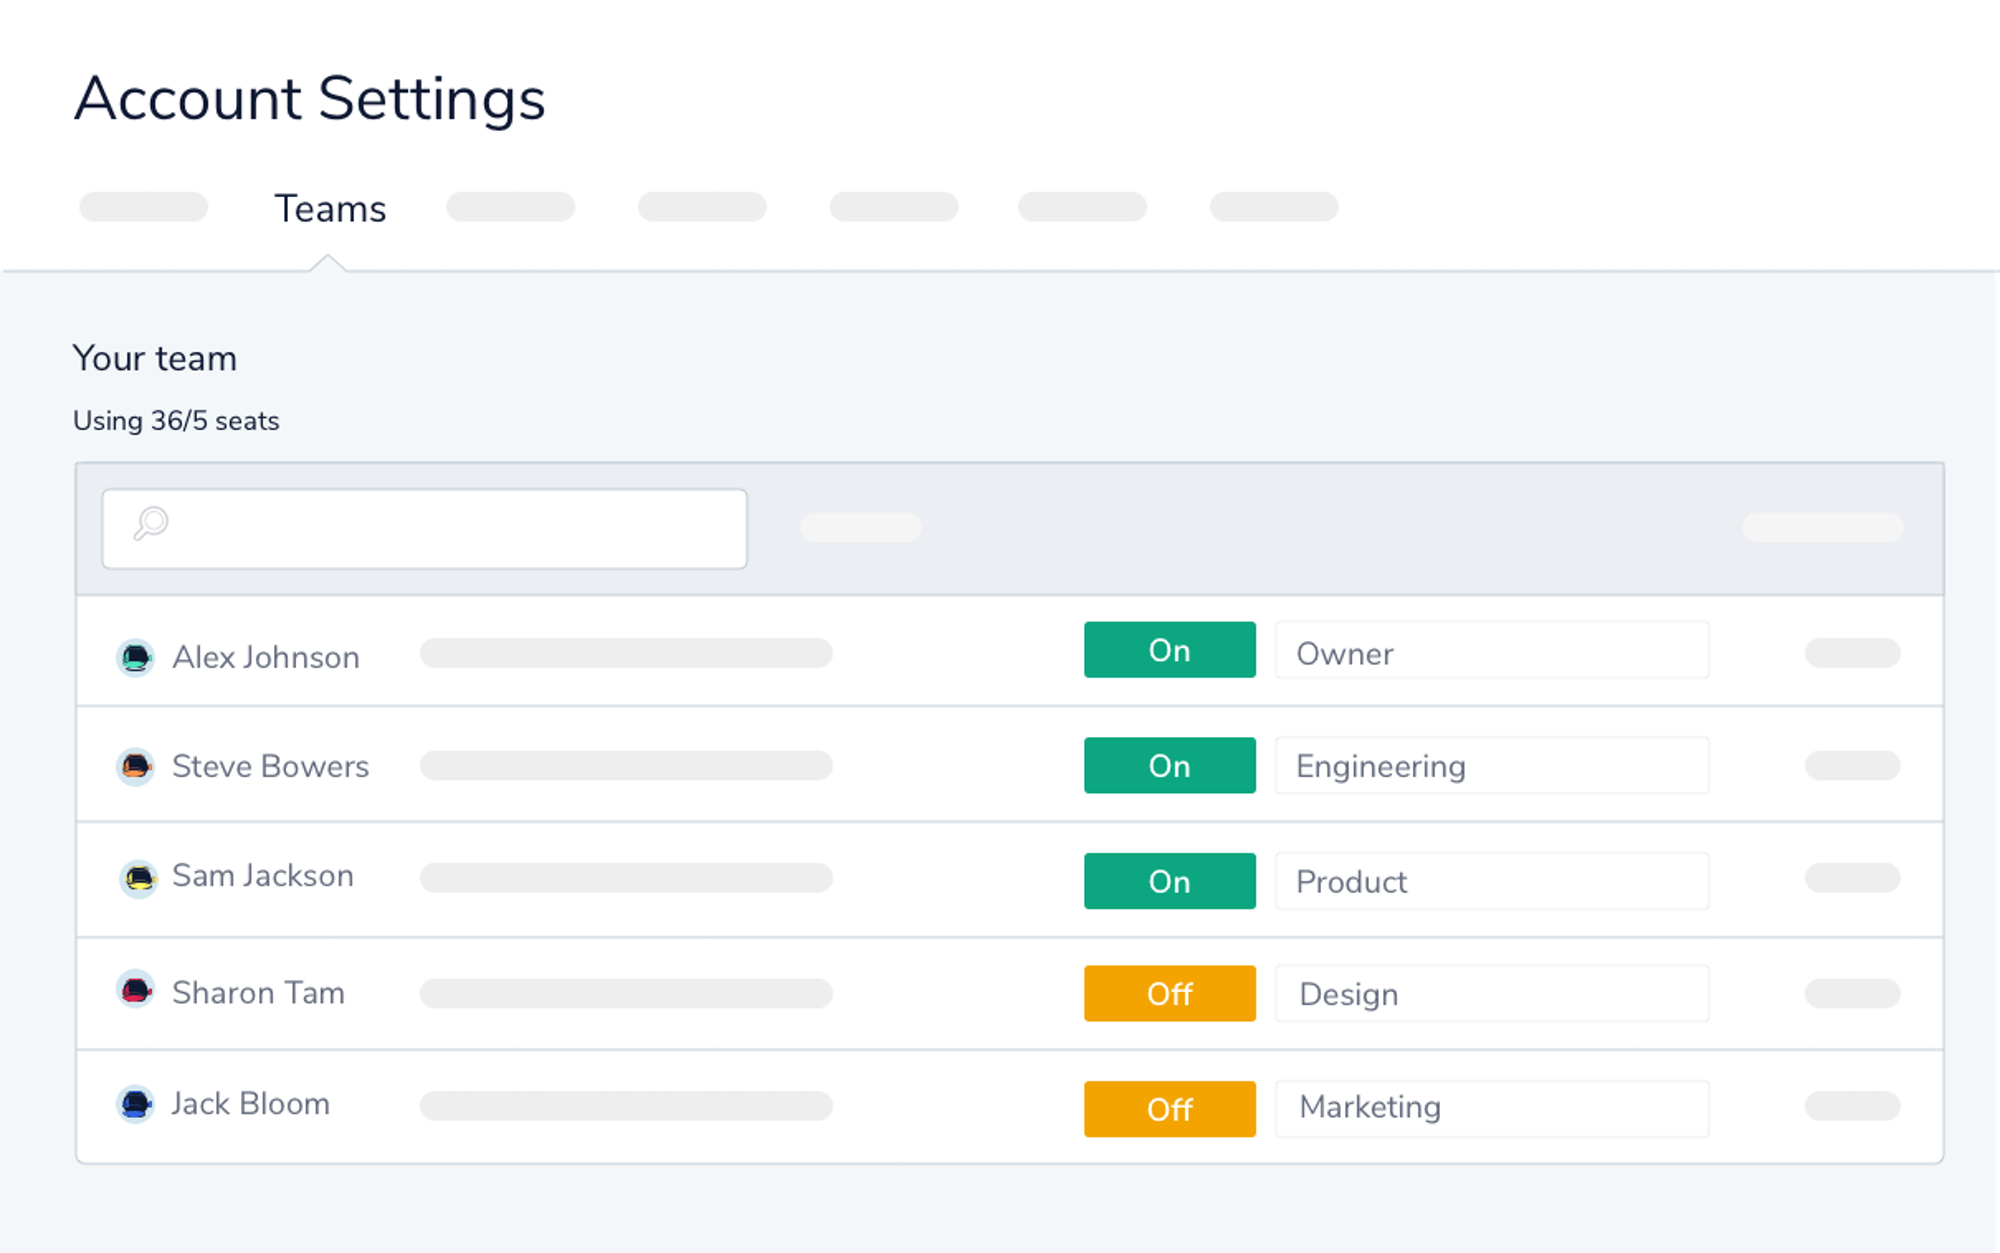The width and height of the screenshot is (2000, 1253).
Task: Open the Design role dropdown
Action: pos(1491,994)
